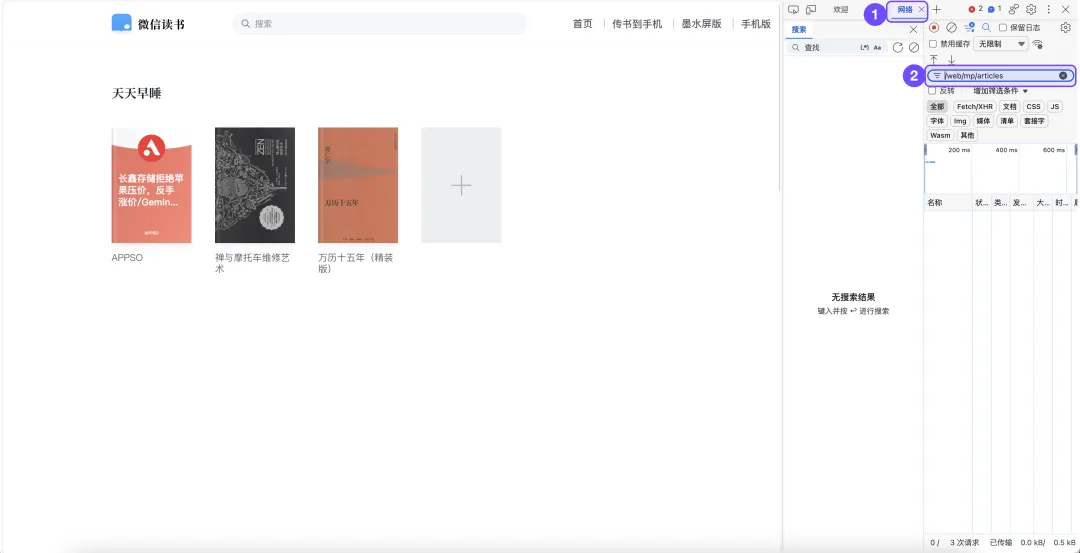Click the inspect element picker icon

pos(793,10)
